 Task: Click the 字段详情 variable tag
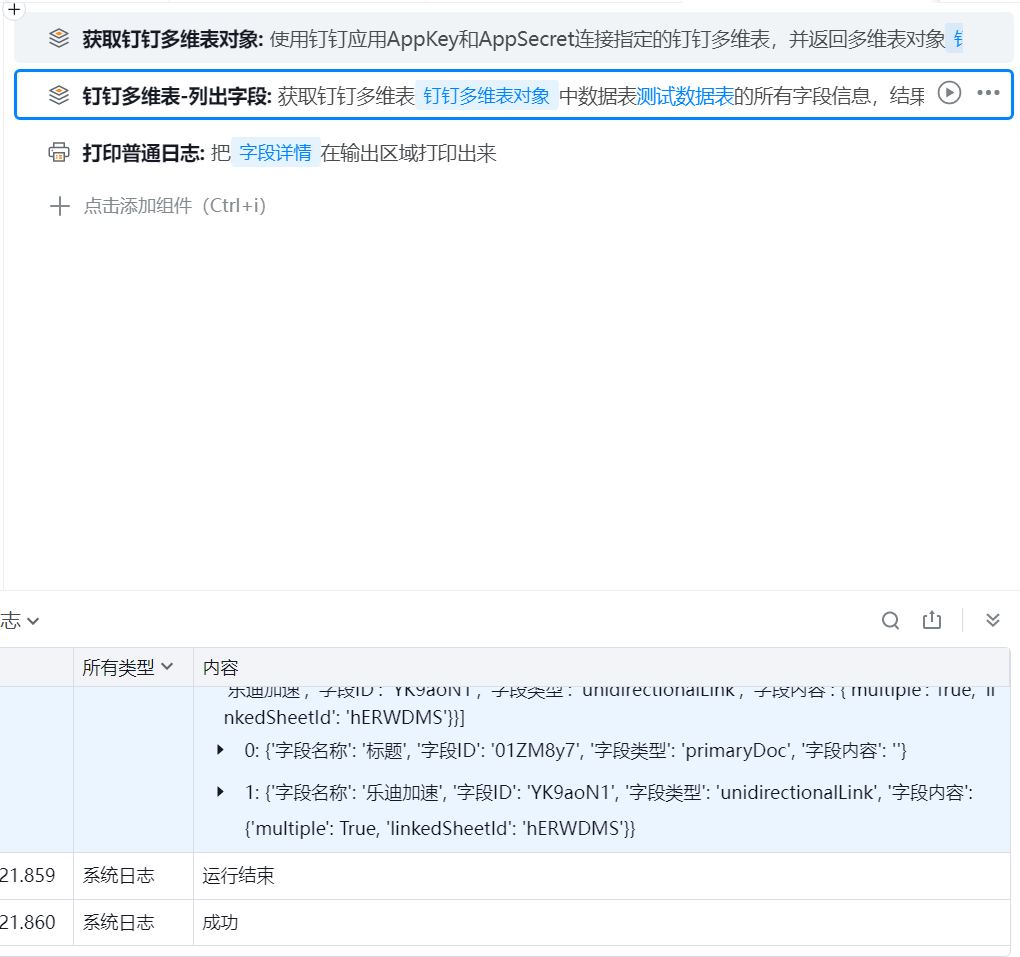275,153
